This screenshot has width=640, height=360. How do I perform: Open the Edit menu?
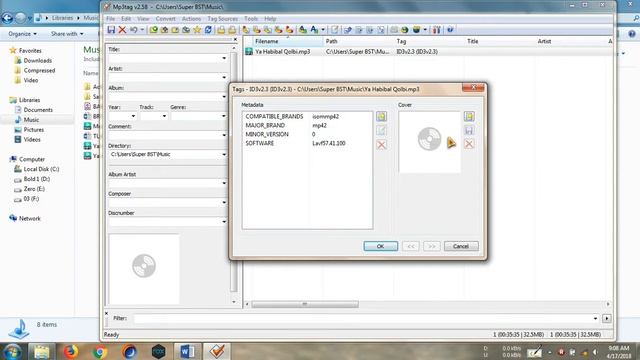point(126,19)
